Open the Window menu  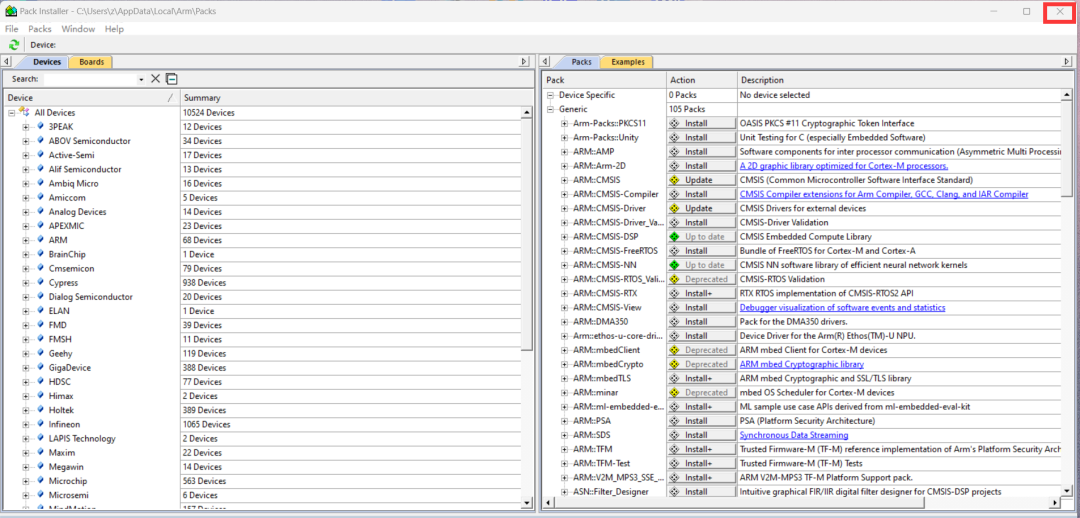coord(78,29)
